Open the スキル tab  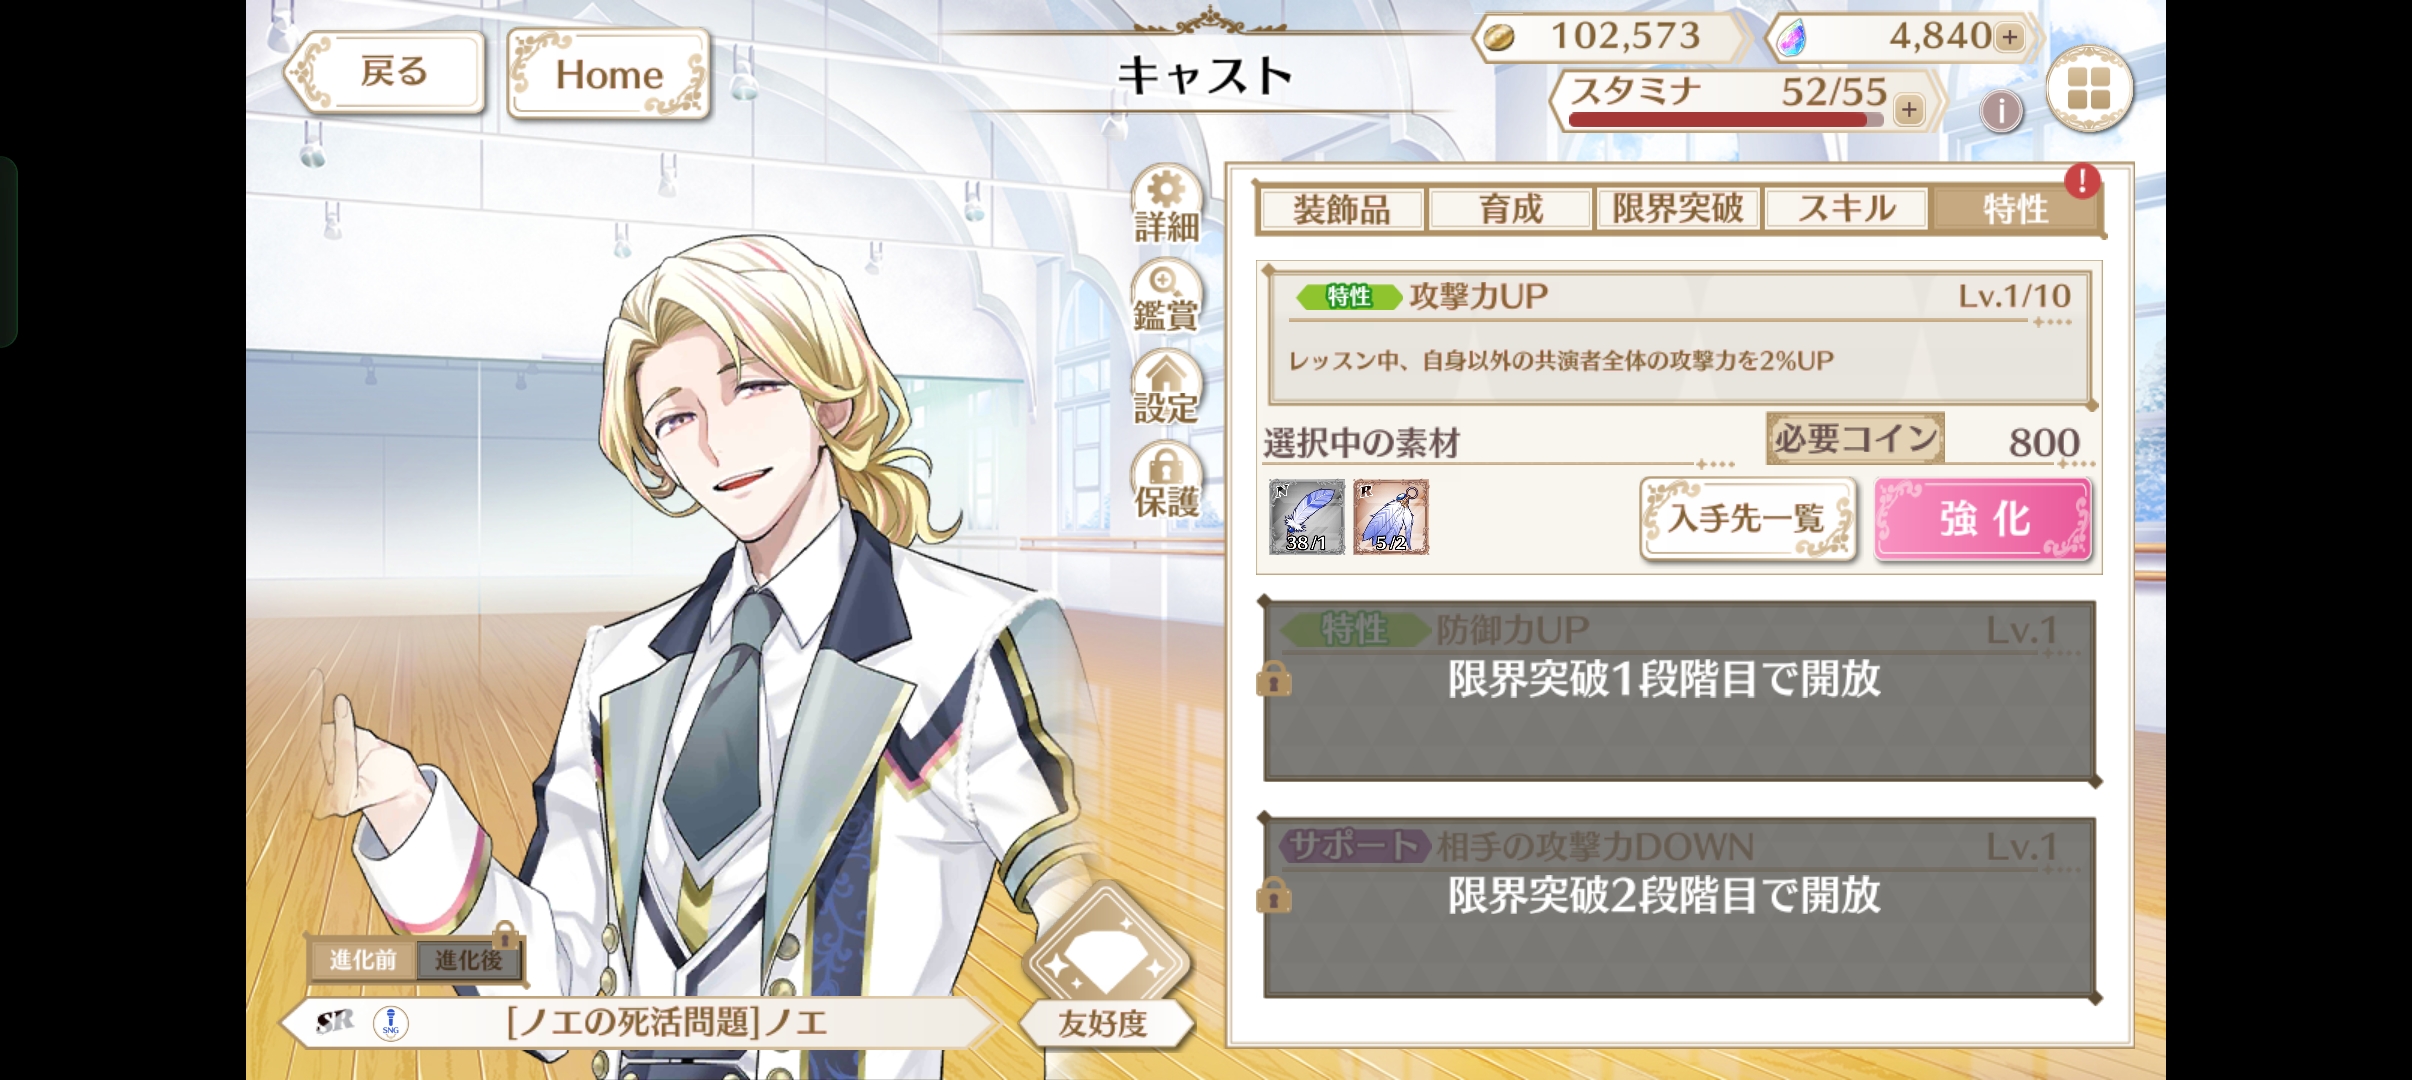pos(1846,210)
